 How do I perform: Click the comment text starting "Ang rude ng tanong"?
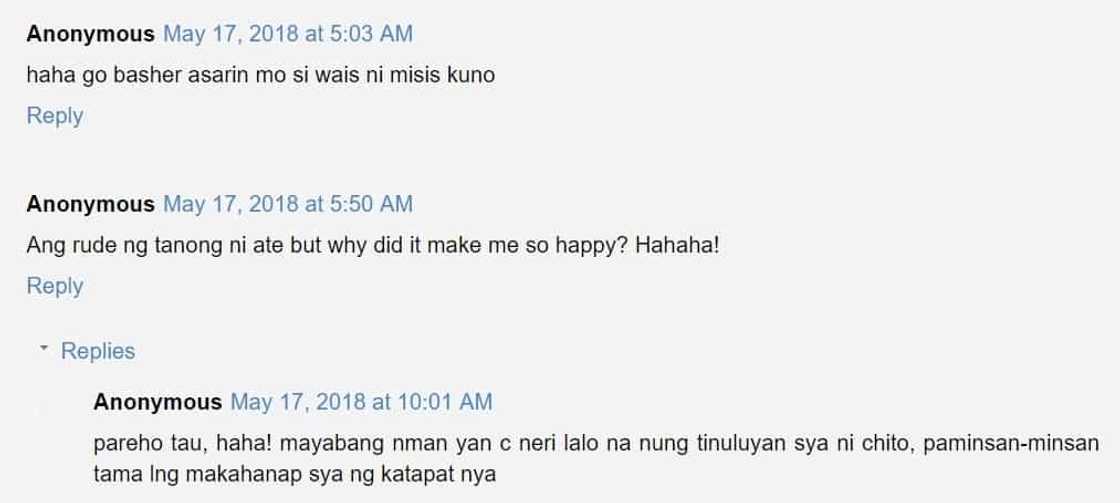click(x=373, y=246)
